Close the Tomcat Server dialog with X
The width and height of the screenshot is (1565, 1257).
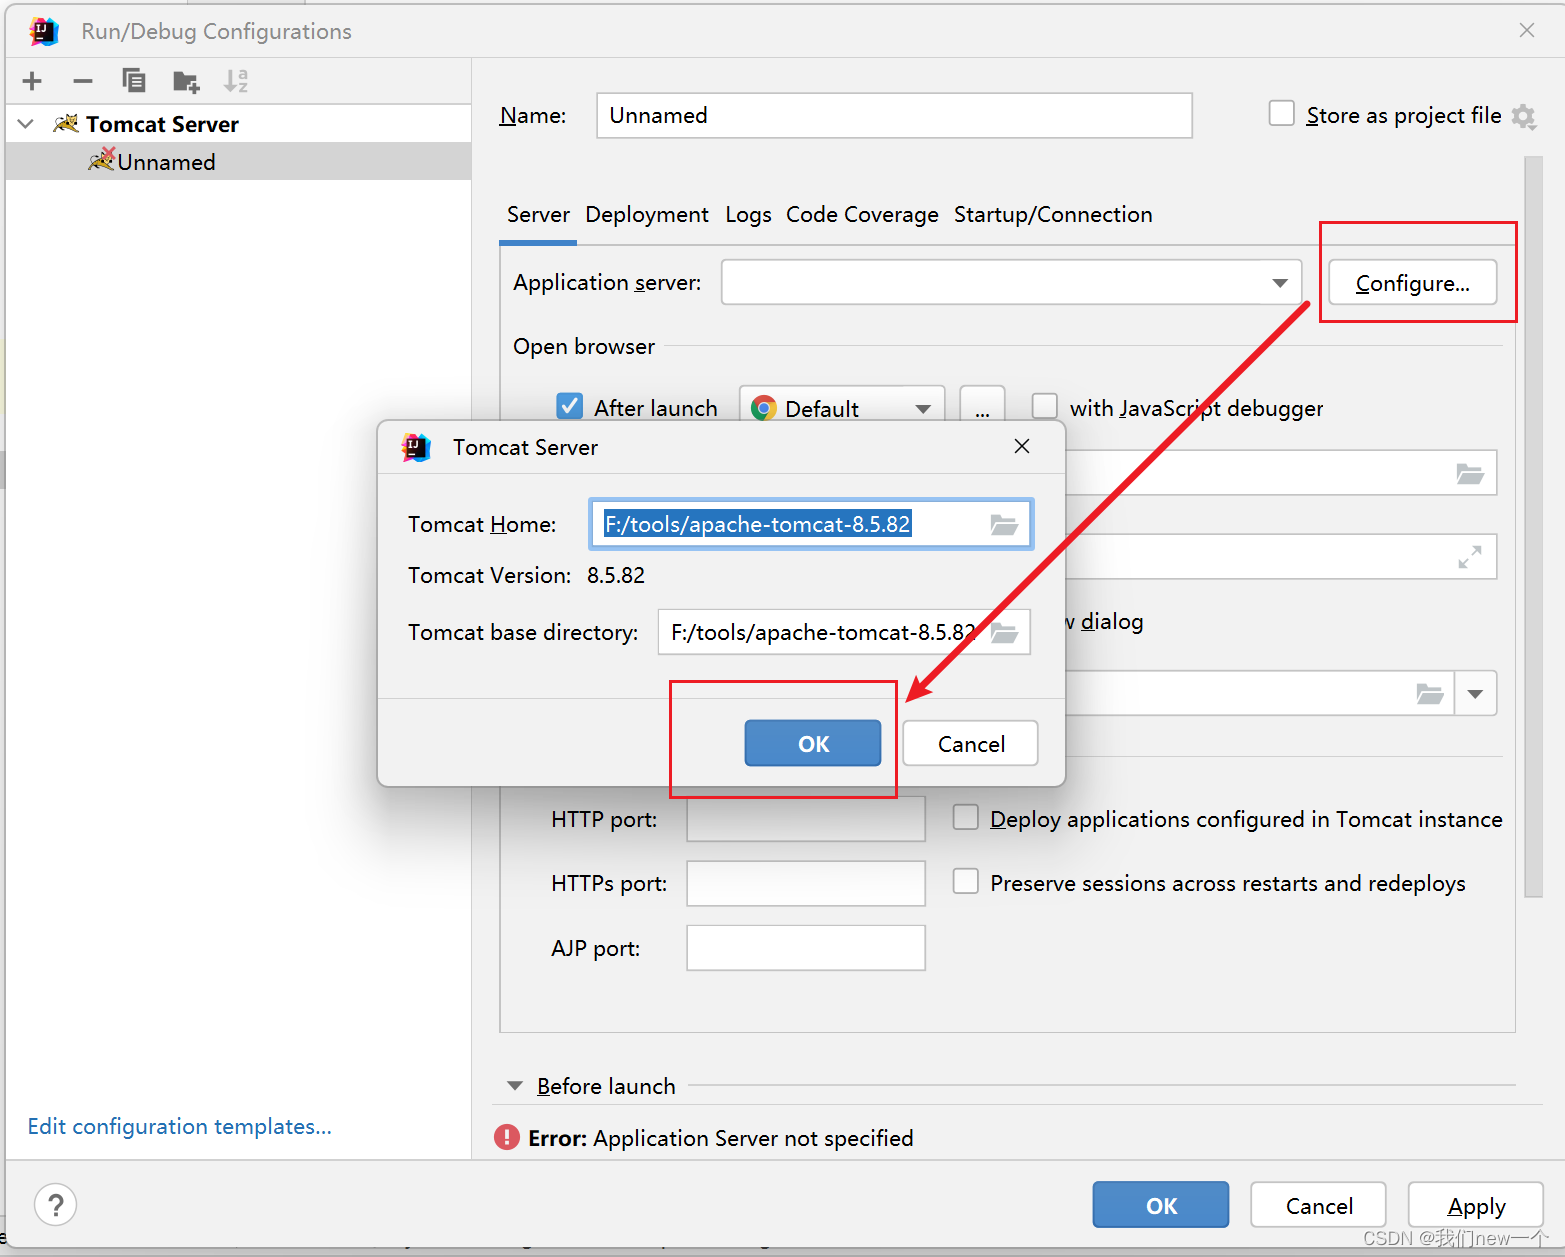(1022, 446)
